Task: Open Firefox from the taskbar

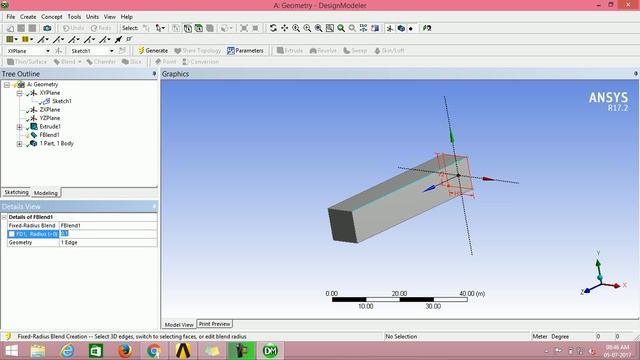Action: click(x=125, y=351)
